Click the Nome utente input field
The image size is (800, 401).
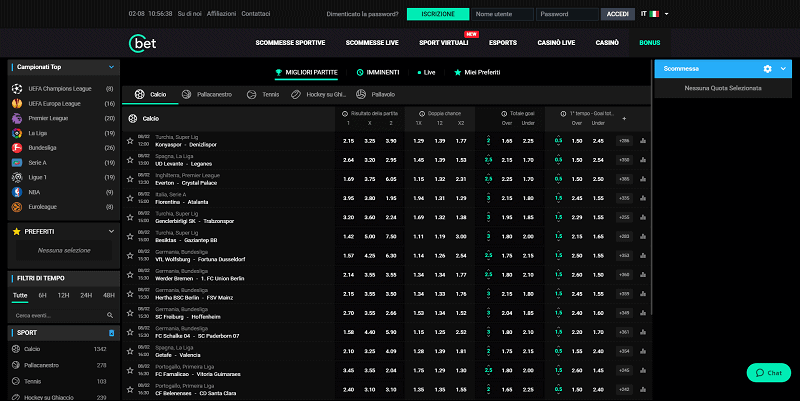click(502, 14)
